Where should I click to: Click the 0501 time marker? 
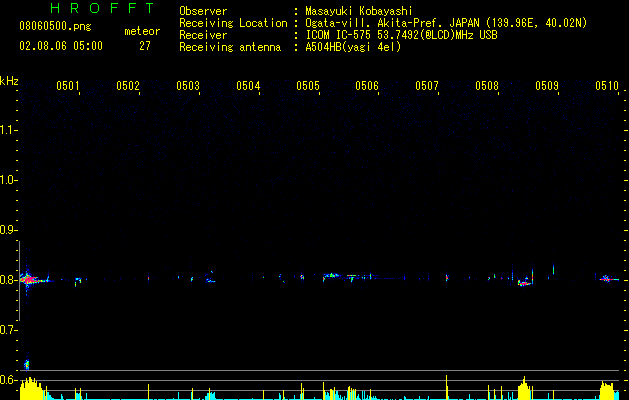68,85
